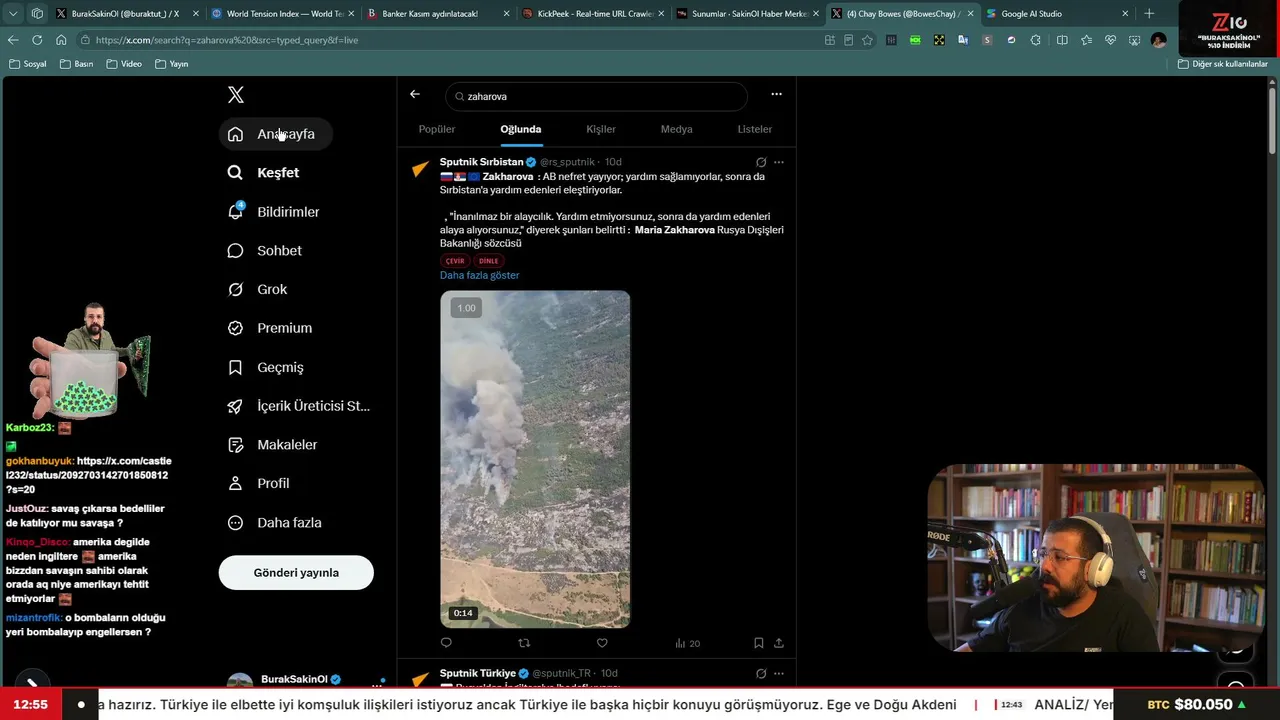View analytics showing 20 views
This screenshot has height=720, width=1280.
[x=687, y=643]
